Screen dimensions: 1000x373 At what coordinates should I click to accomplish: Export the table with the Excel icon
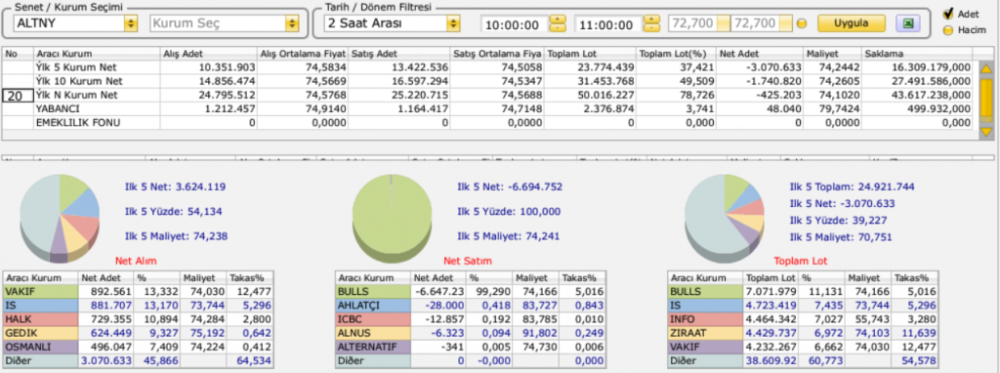click(x=908, y=24)
